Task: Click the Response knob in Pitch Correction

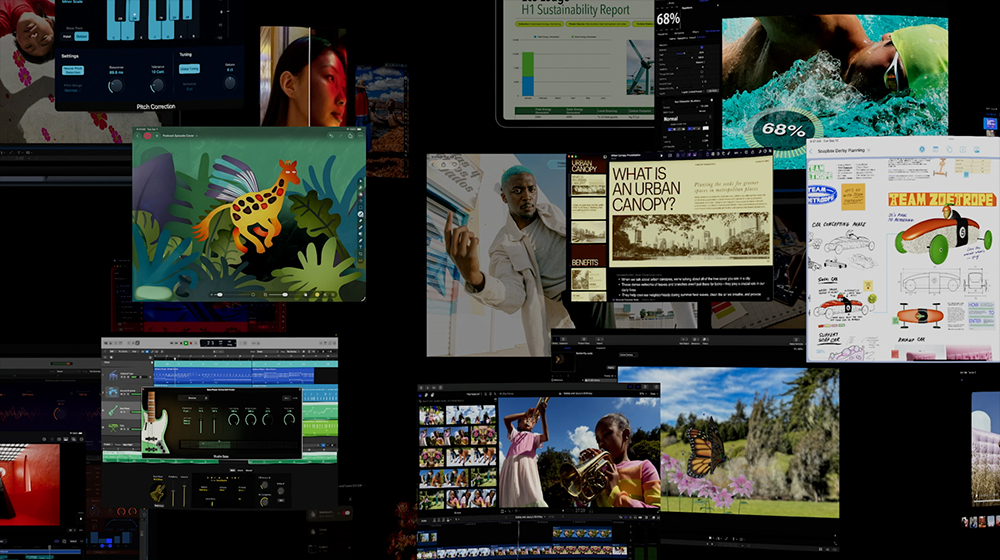Action: [x=116, y=85]
